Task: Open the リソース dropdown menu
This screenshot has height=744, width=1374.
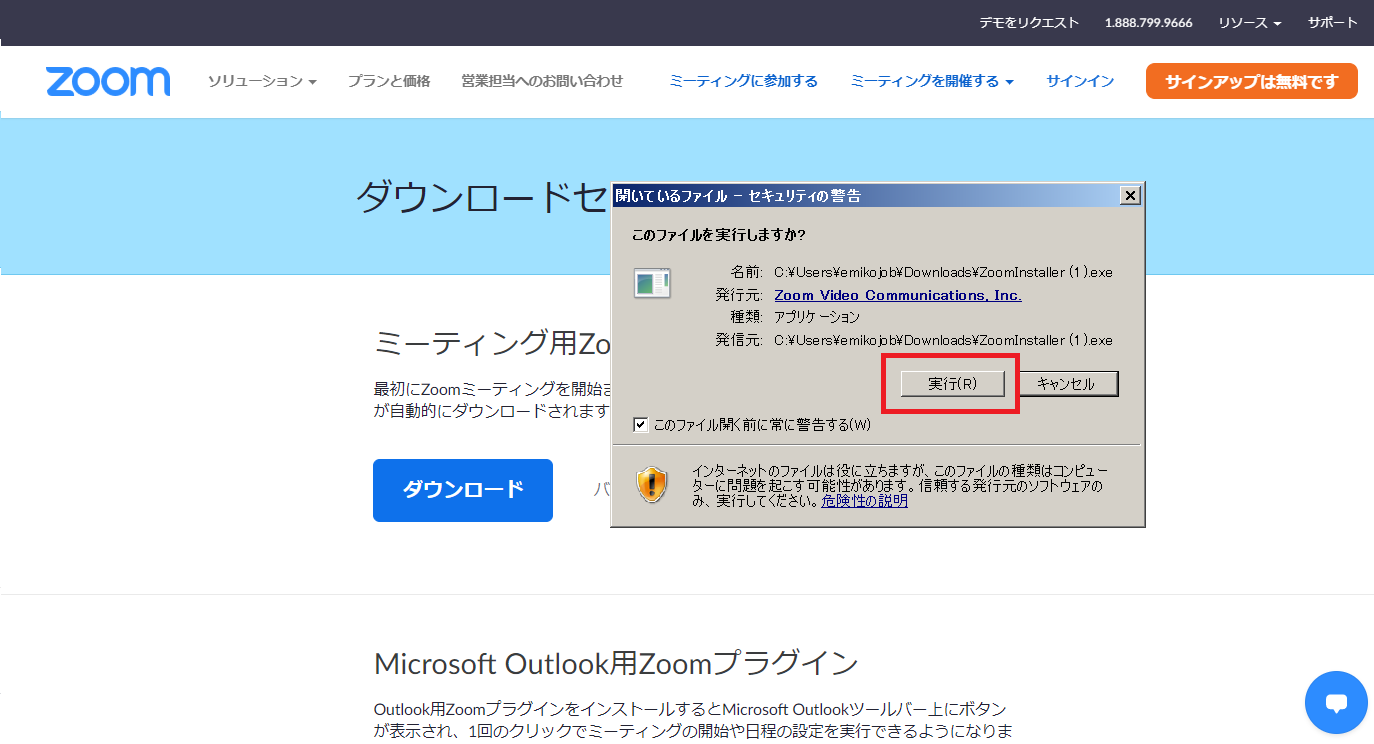Action: click(x=1249, y=23)
